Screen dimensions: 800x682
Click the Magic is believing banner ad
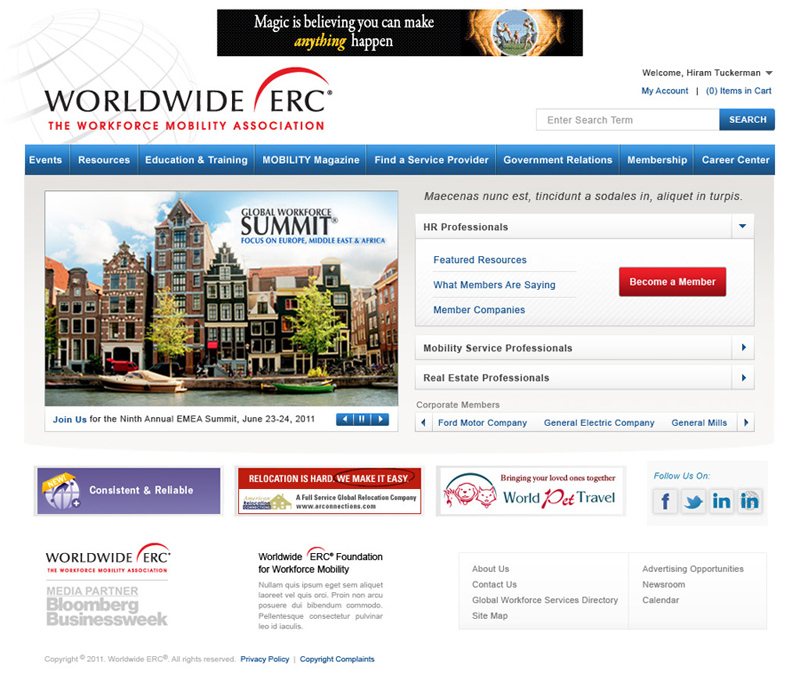[399, 33]
